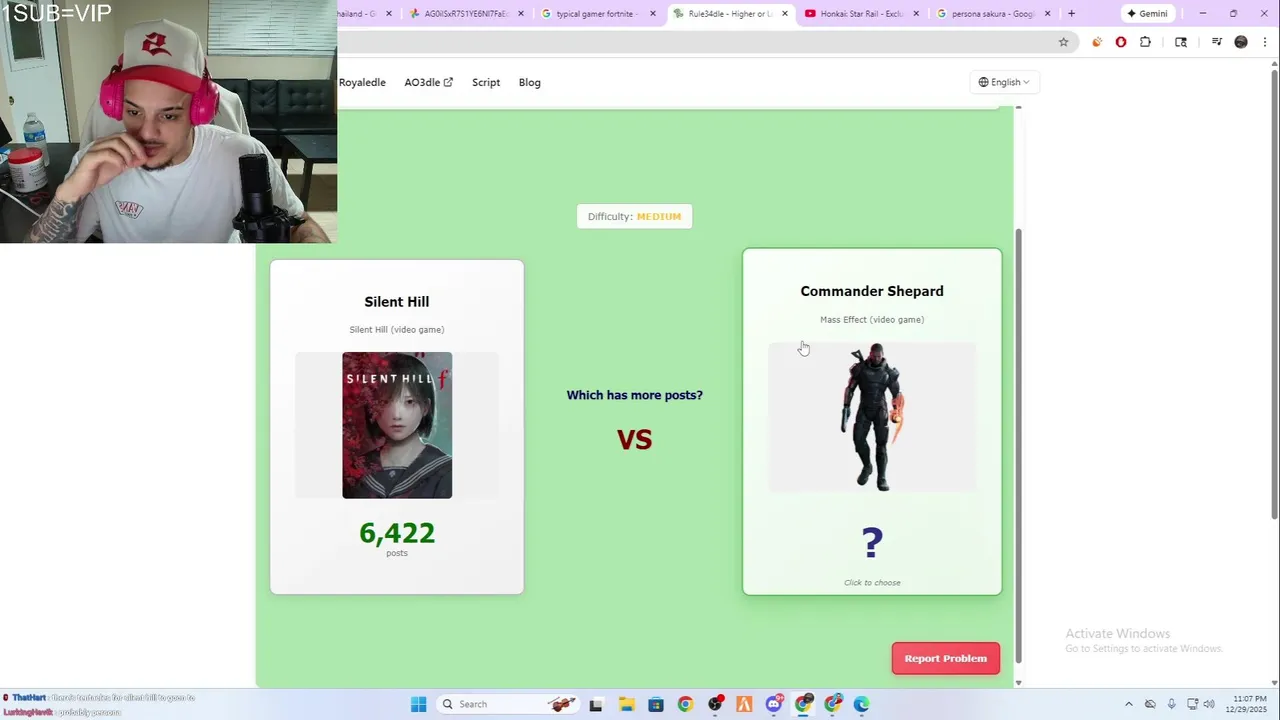Open OBS Studio from the taskbar
This screenshot has height=720, width=1280.
[x=715, y=704]
